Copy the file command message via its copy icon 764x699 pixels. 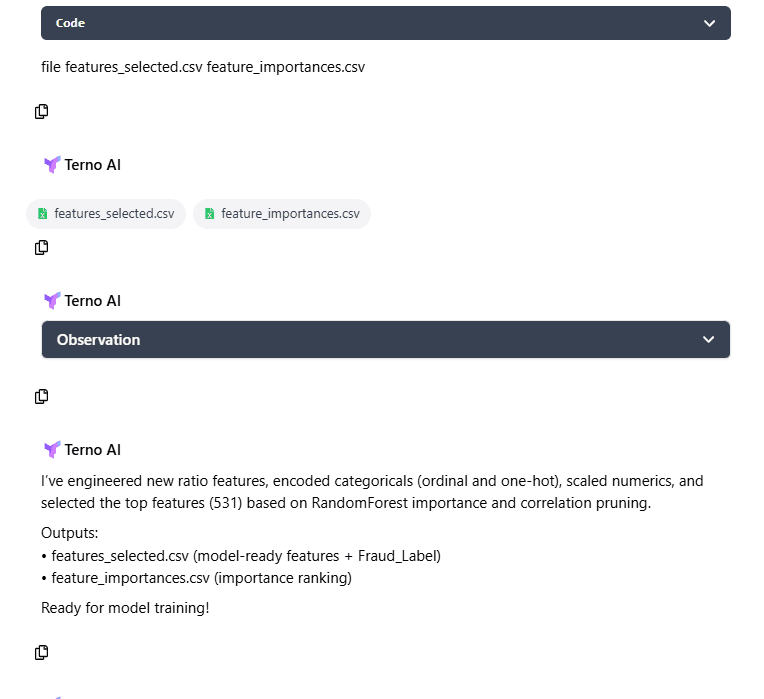42,111
